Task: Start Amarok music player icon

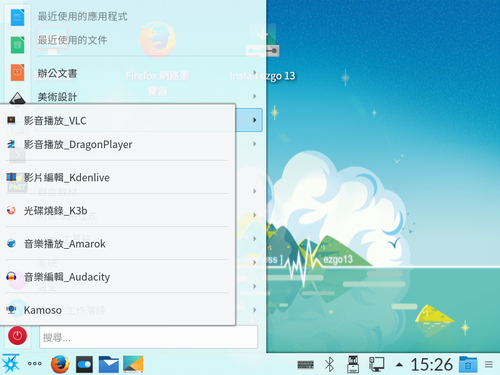Action: click(11, 243)
